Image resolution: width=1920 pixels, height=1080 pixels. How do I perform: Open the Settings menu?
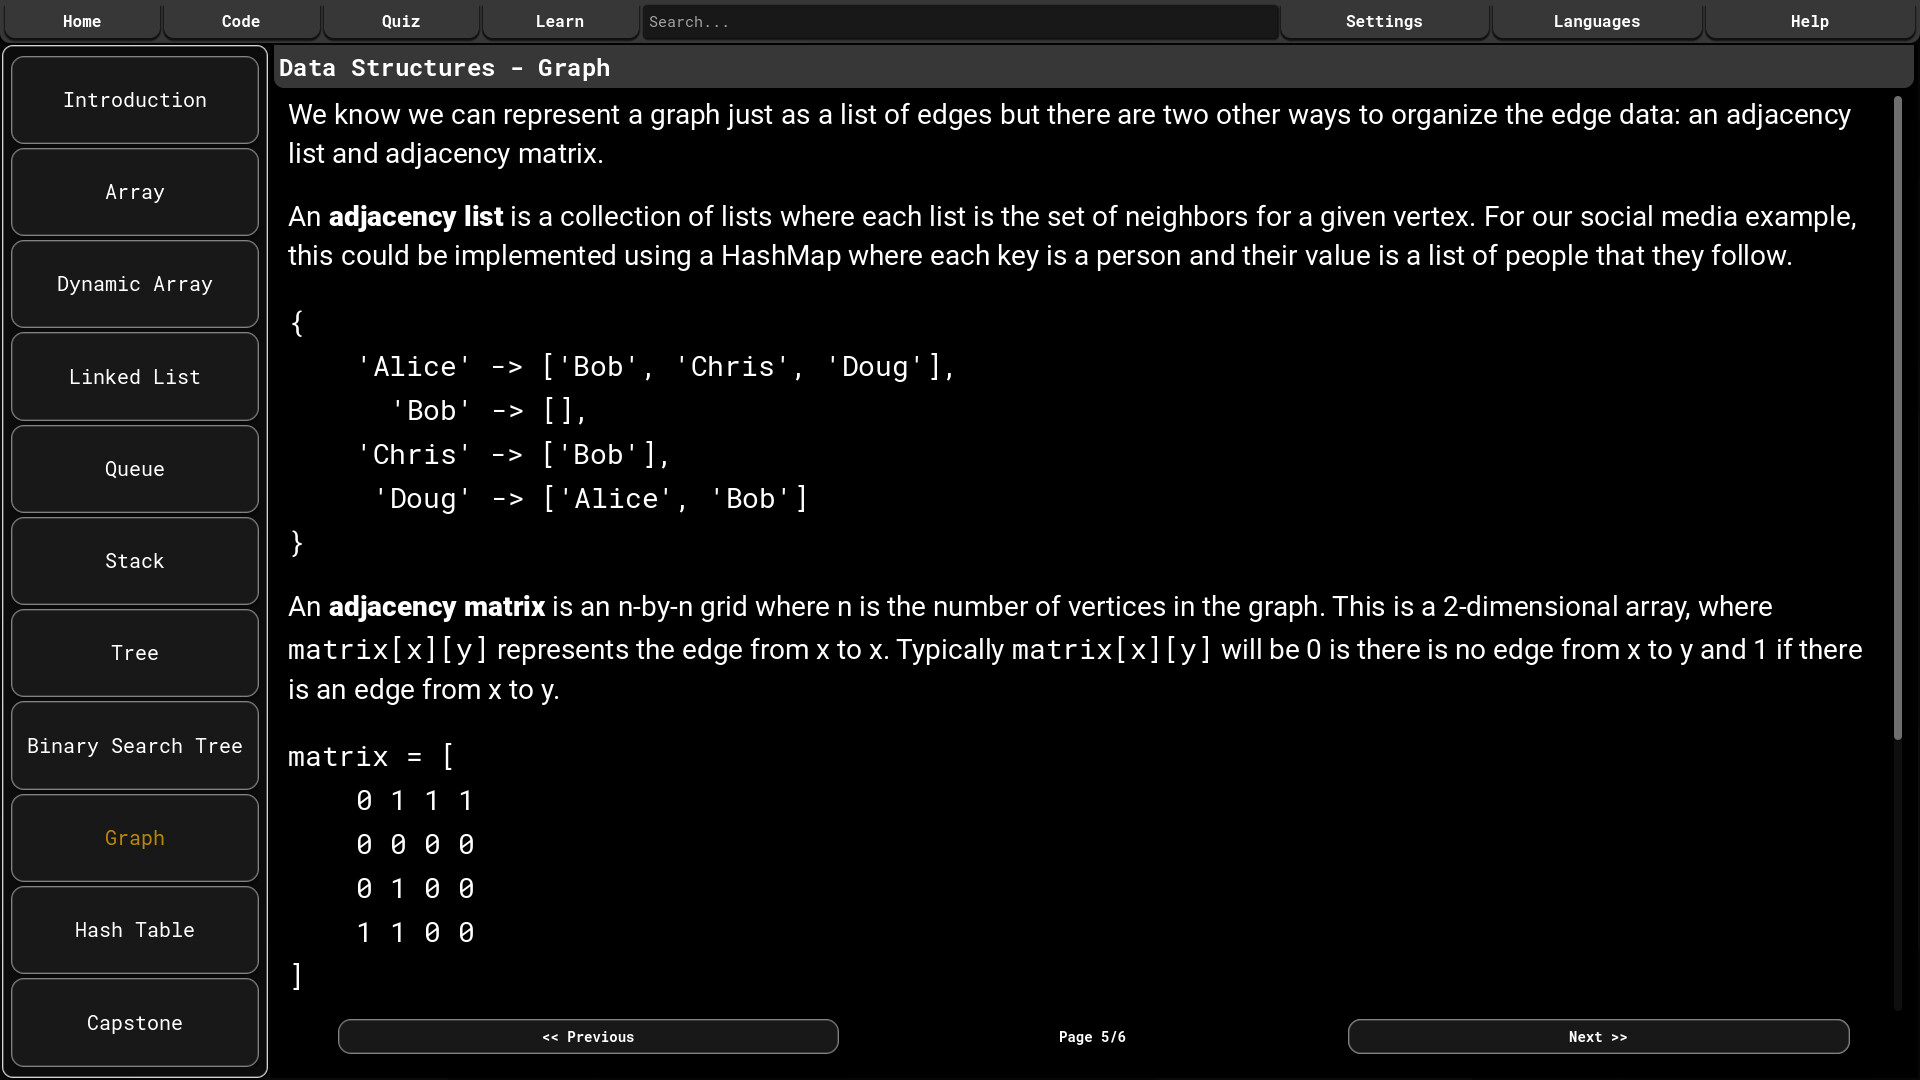(x=1384, y=21)
